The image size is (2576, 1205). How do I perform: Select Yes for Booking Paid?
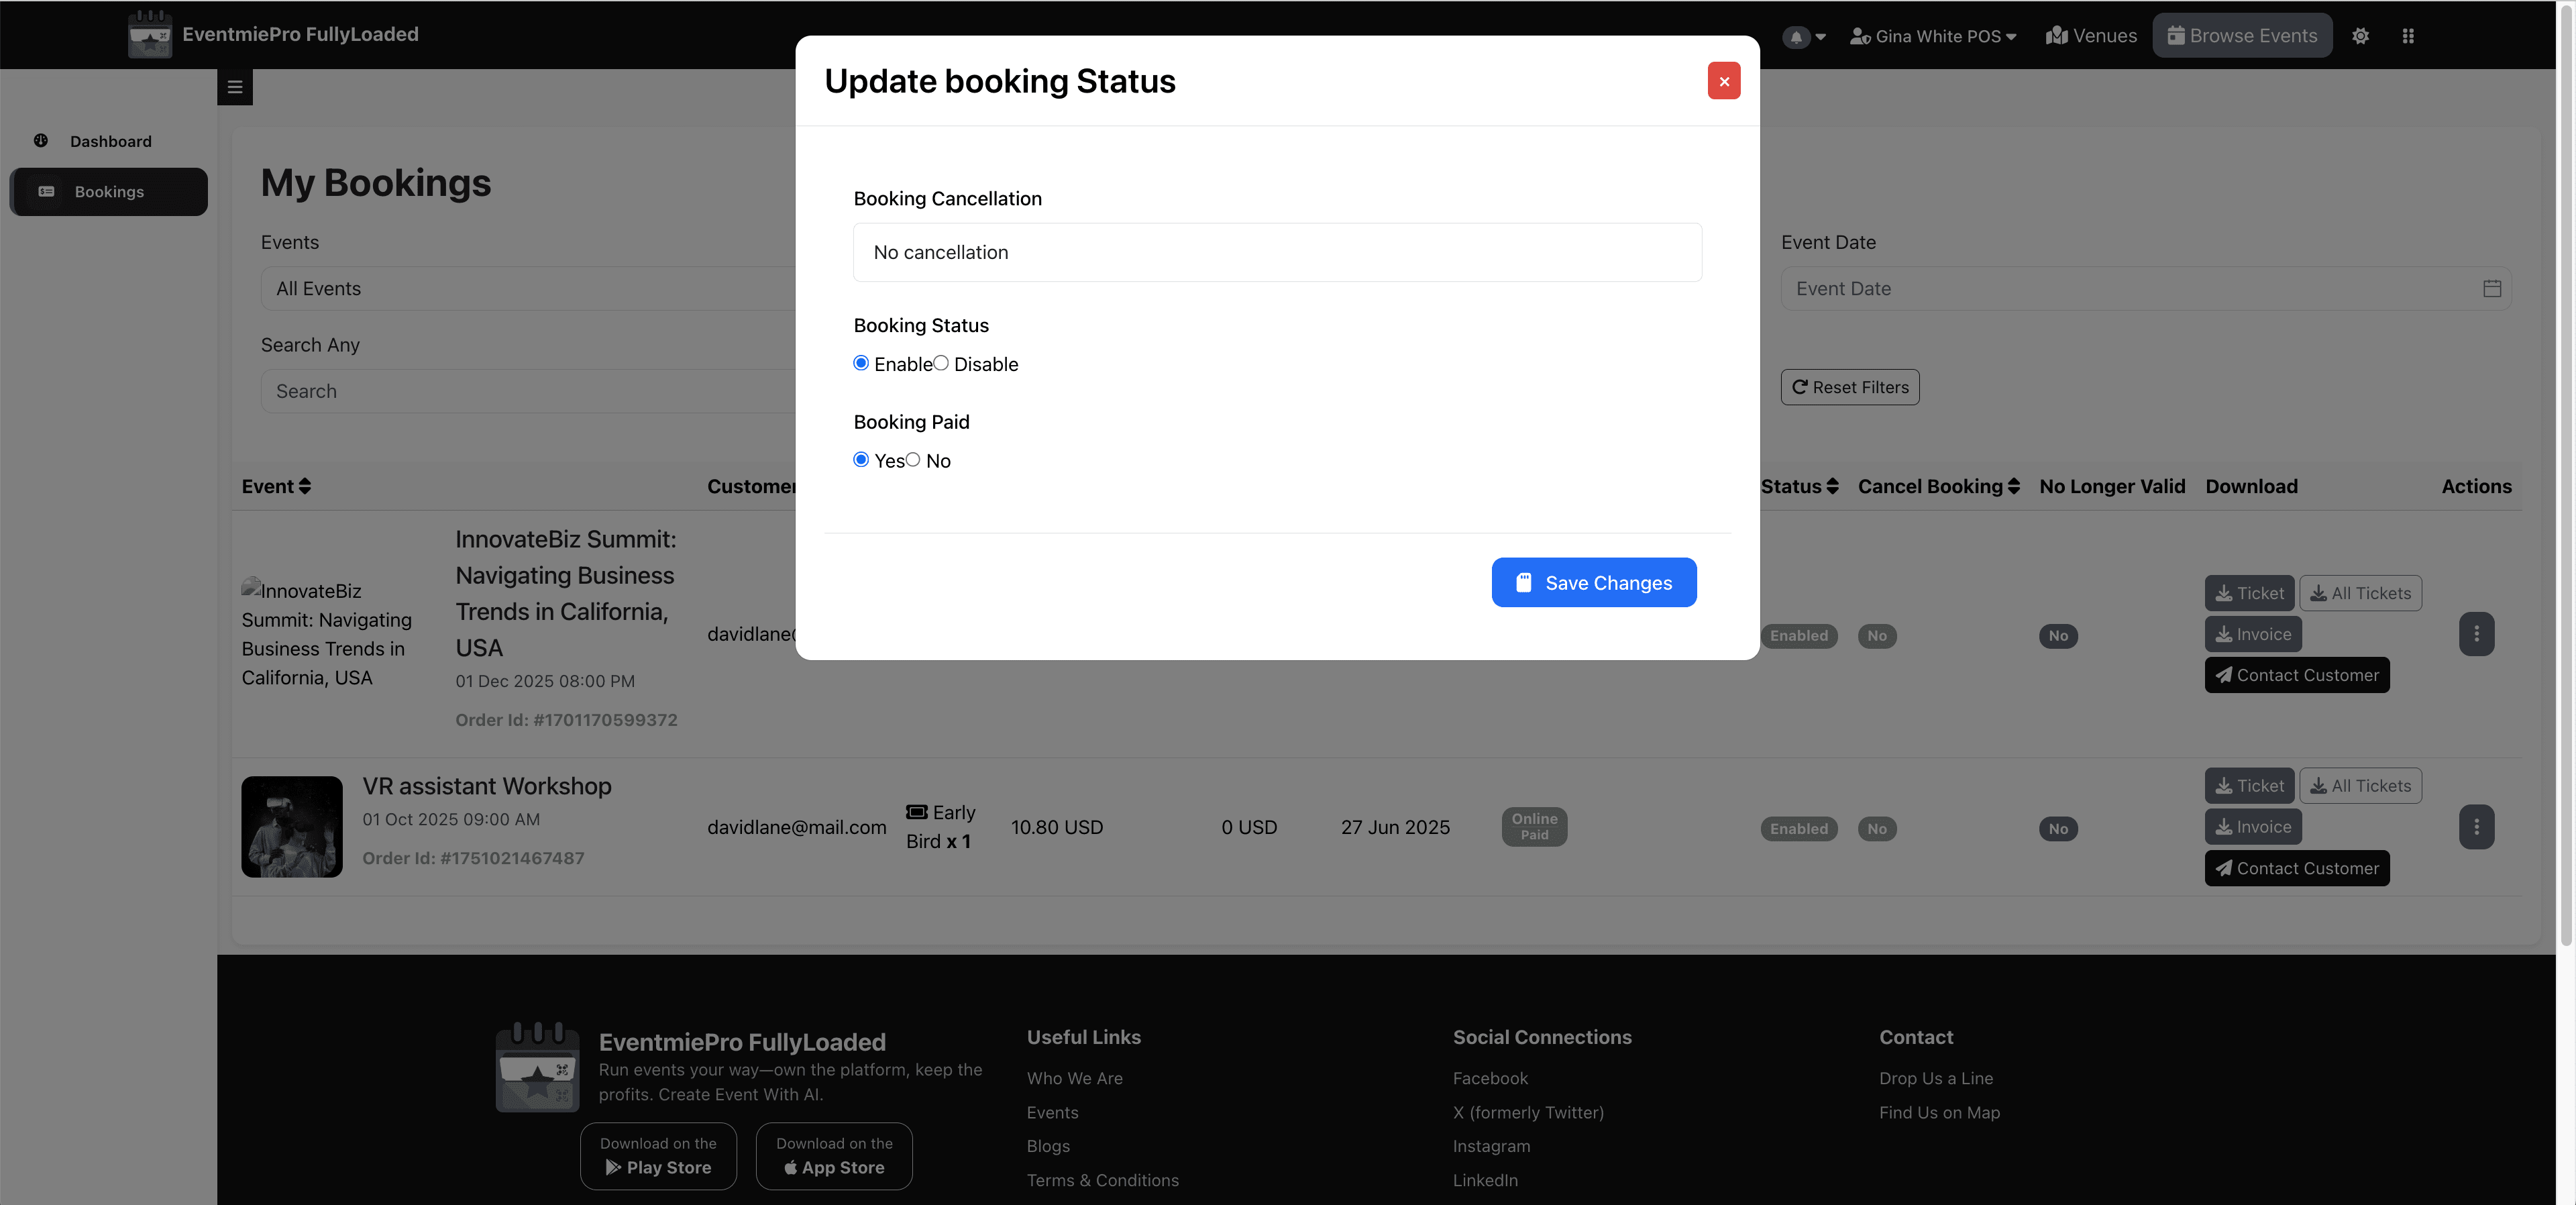860,460
